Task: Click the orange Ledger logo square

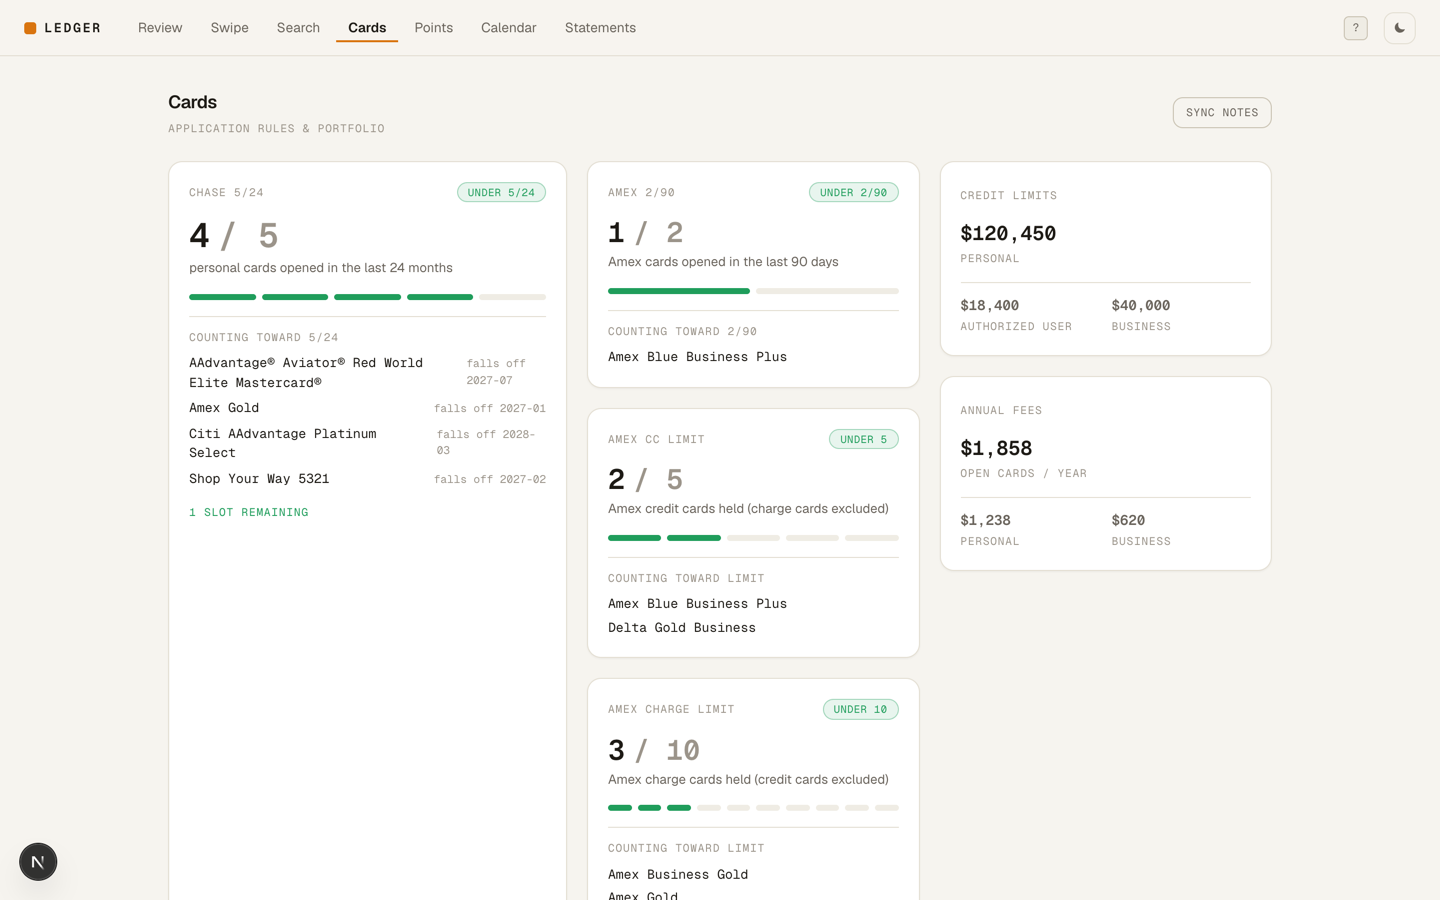Action: click(30, 28)
